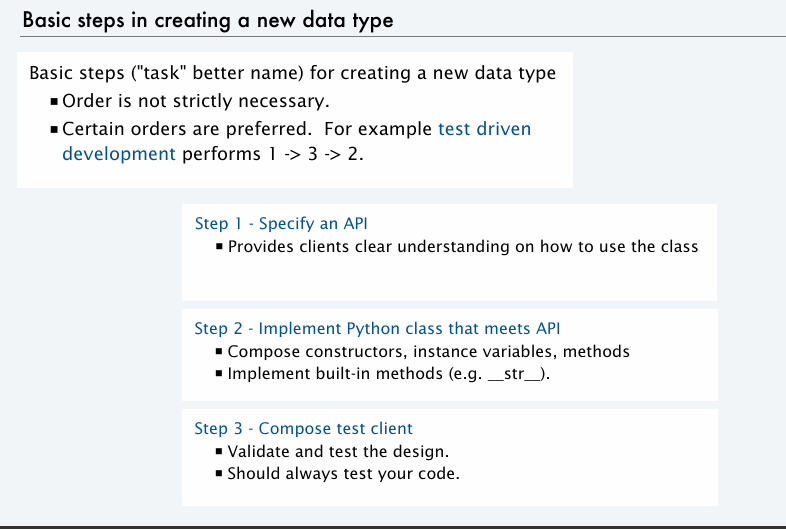
Task: Click the text 'Order is not strictly necessary.'
Action: pyautogui.click(x=196, y=101)
